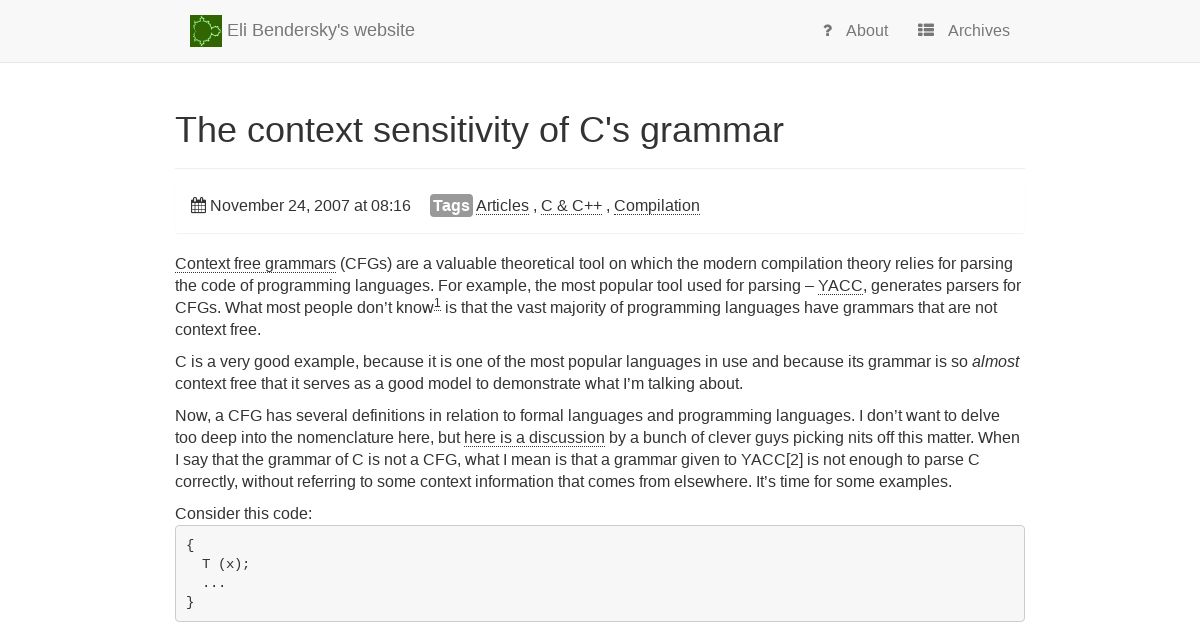Click the calendar icon near the date
This screenshot has width=1200, height=630.
pyautogui.click(x=198, y=206)
